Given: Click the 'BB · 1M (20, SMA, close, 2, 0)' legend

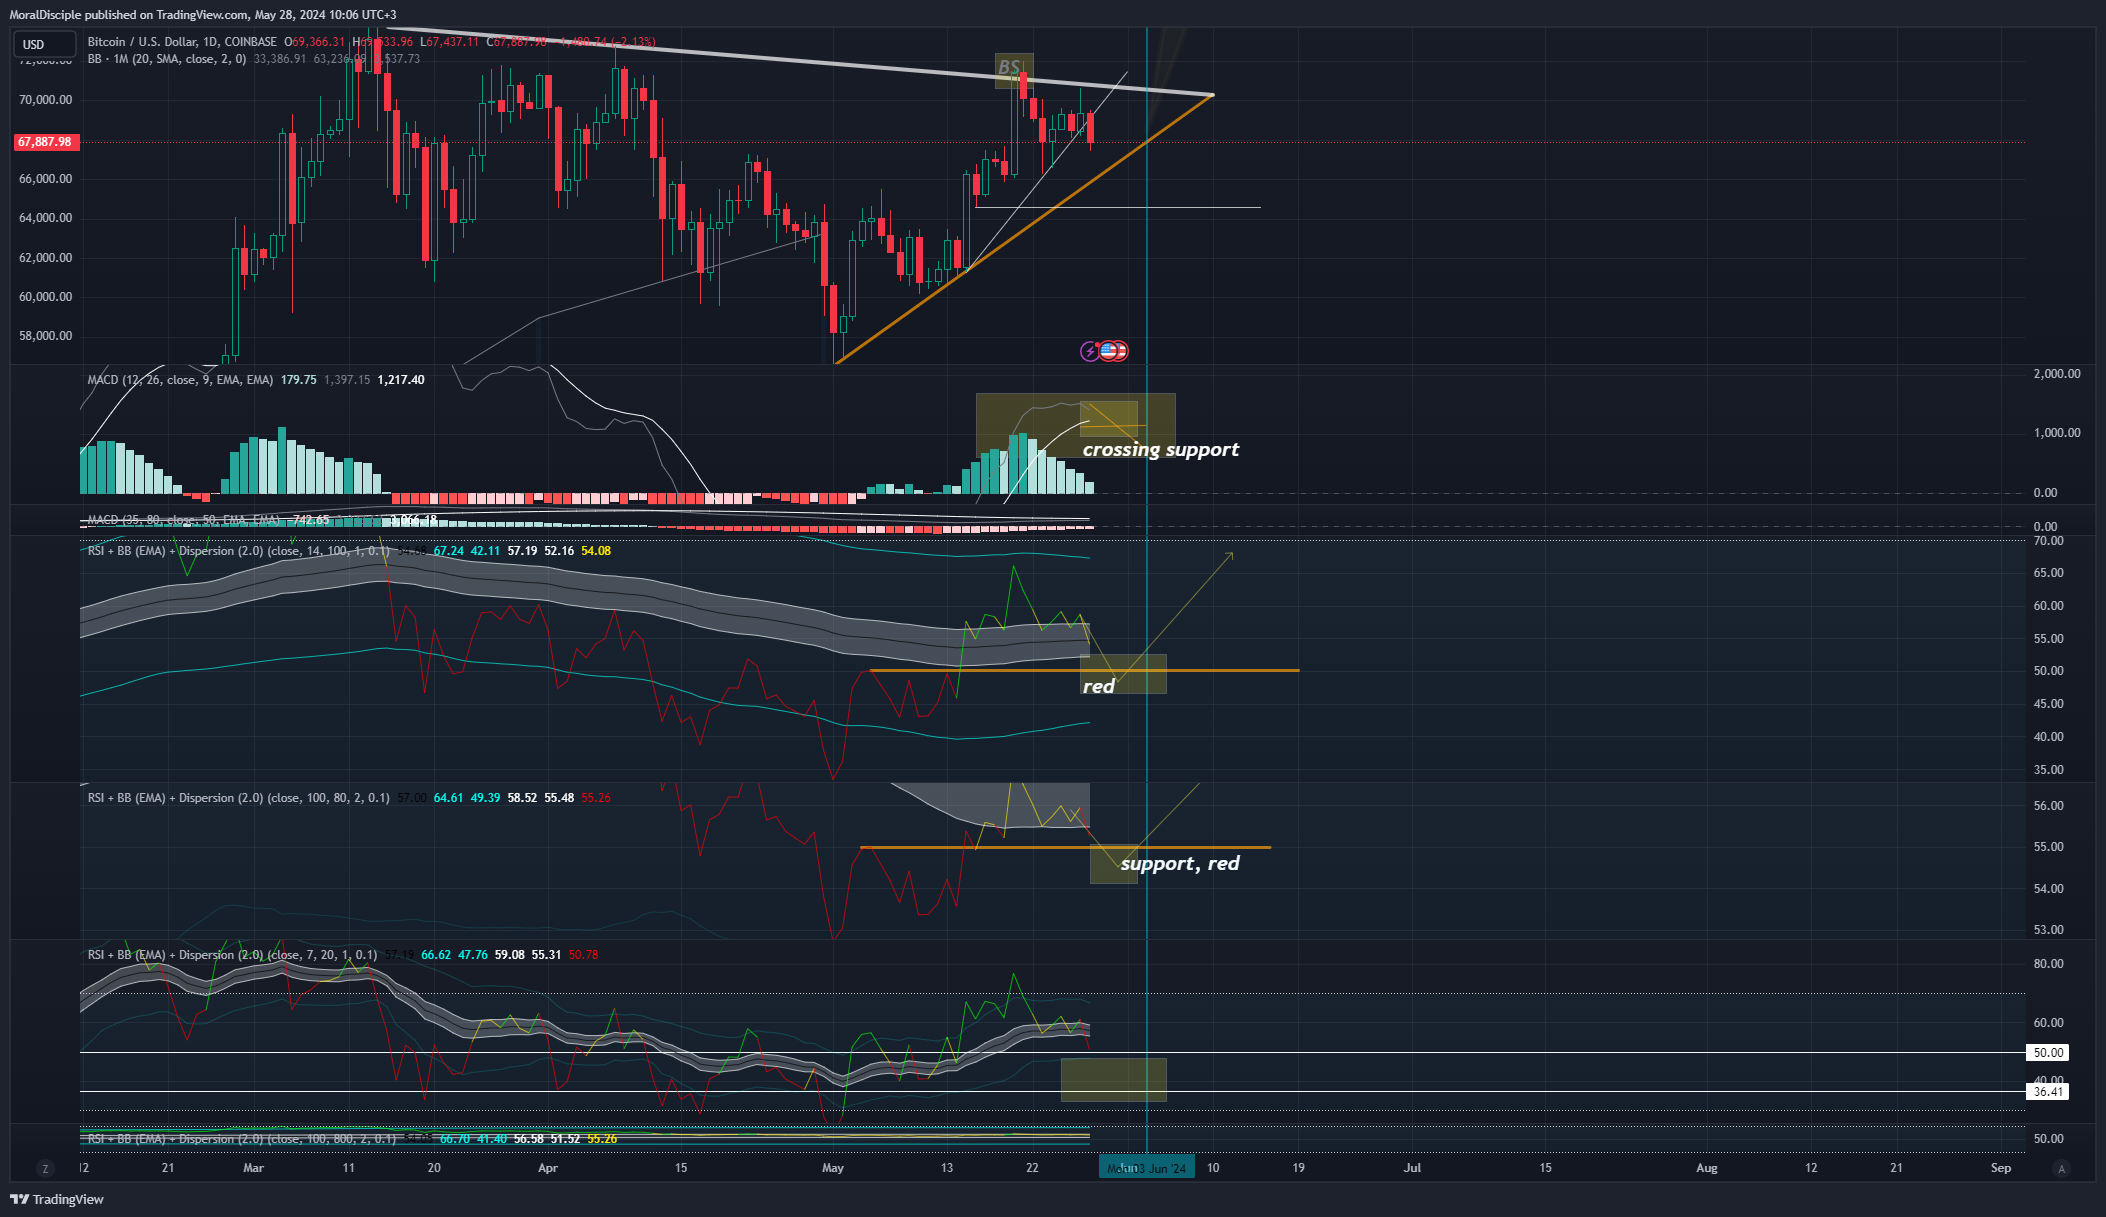Looking at the screenshot, I should tap(167, 59).
